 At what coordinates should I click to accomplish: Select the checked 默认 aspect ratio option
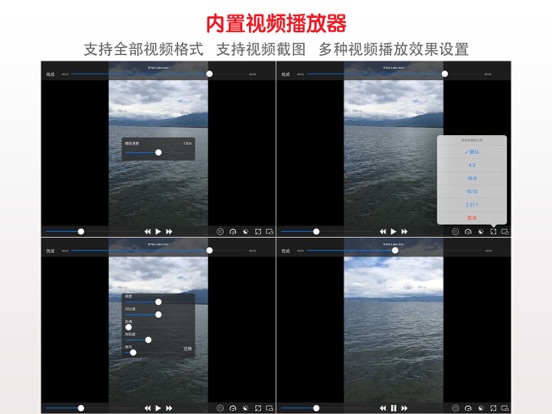[x=472, y=152]
